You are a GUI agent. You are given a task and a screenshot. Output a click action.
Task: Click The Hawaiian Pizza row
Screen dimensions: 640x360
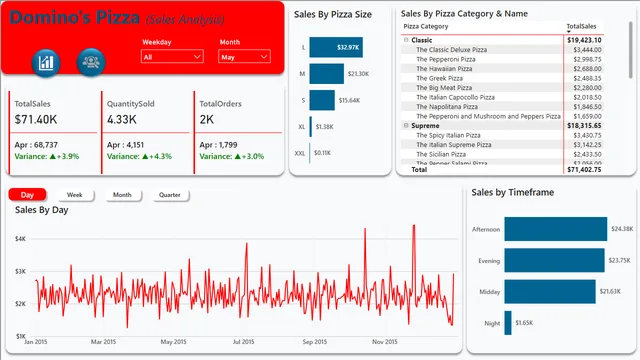click(502, 69)
